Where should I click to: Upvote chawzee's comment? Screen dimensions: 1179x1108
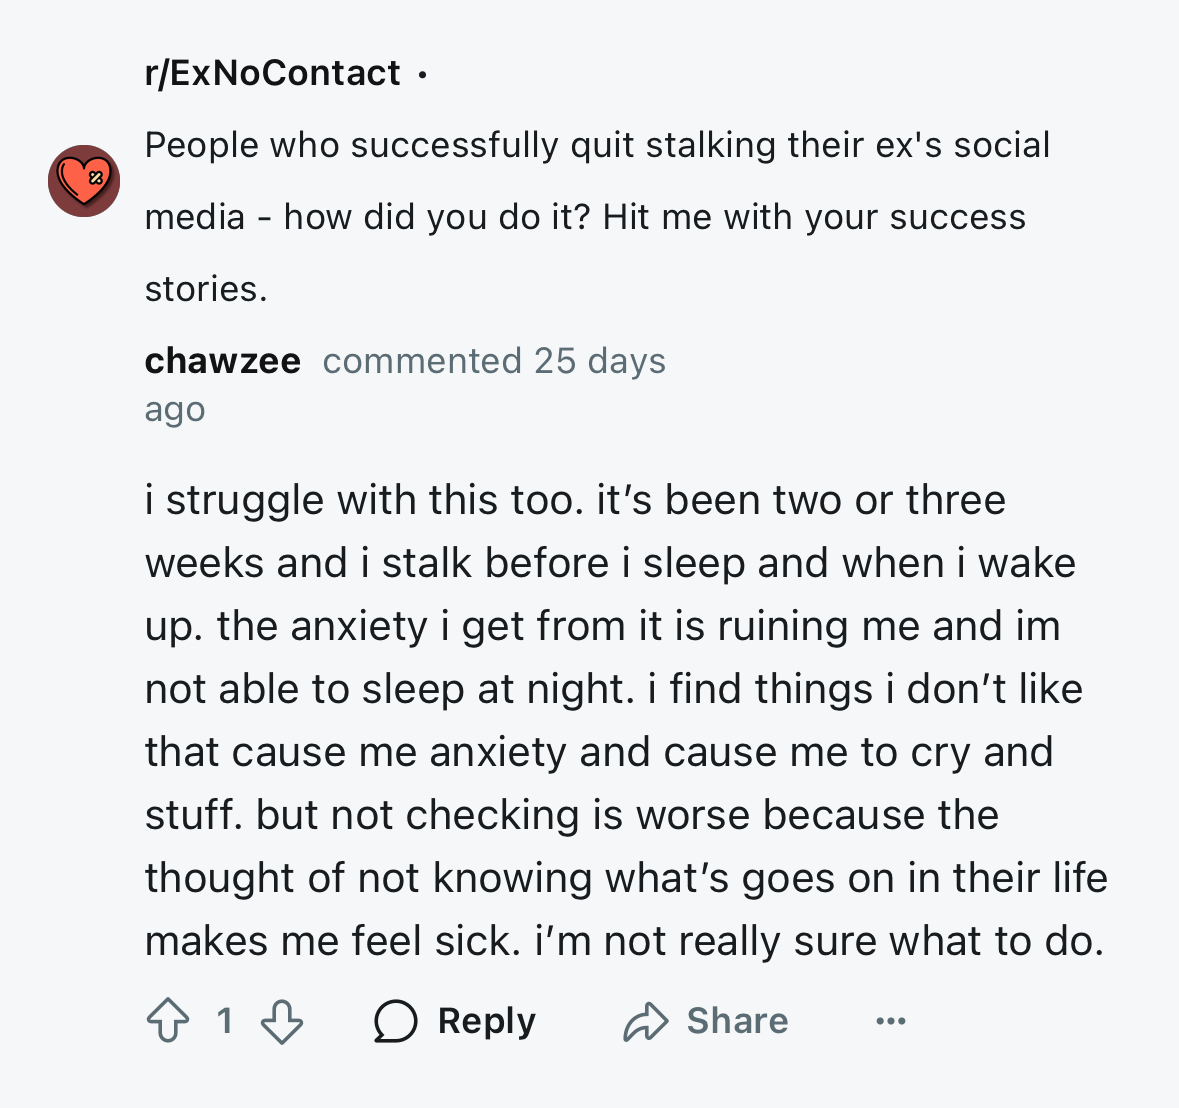tap(168, 1020)
